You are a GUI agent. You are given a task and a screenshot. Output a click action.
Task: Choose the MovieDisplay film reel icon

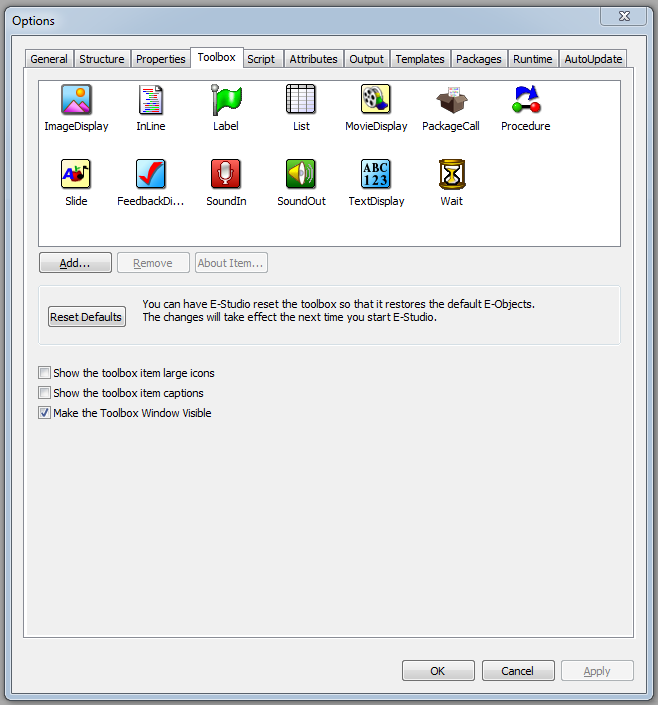tap(376, 99)
